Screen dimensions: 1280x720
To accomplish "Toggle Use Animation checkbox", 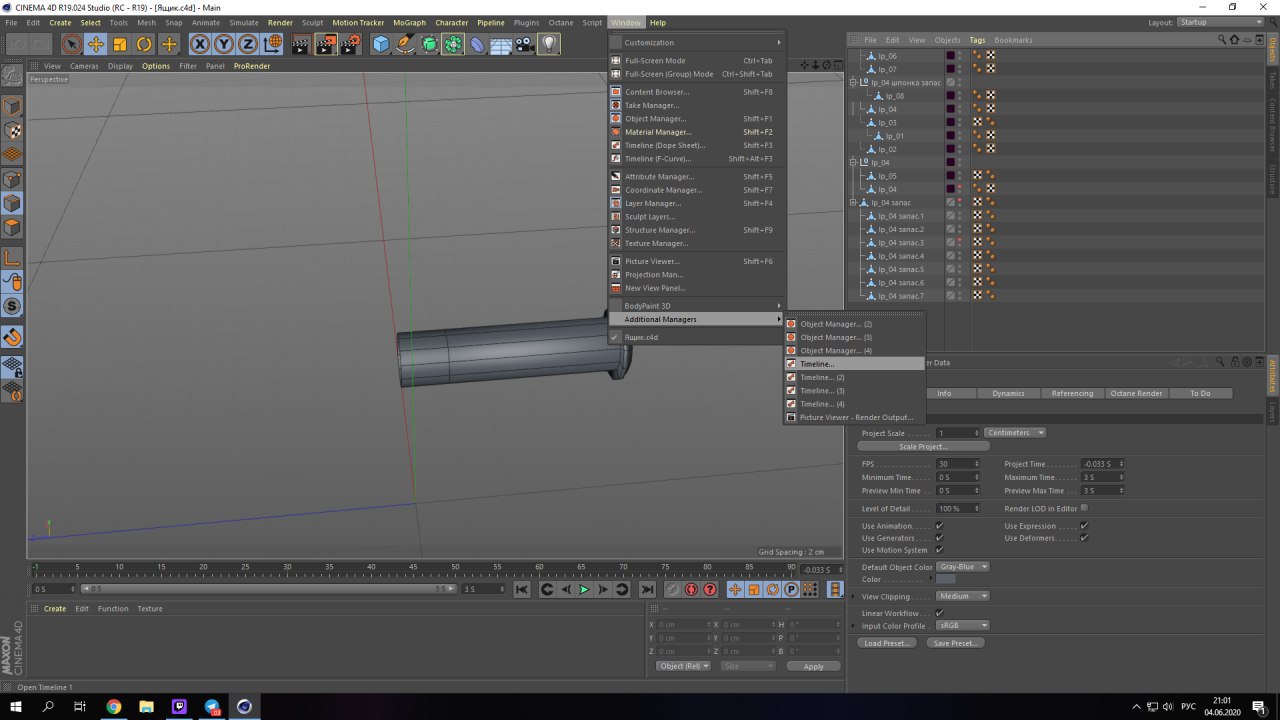I will [939, 526].
